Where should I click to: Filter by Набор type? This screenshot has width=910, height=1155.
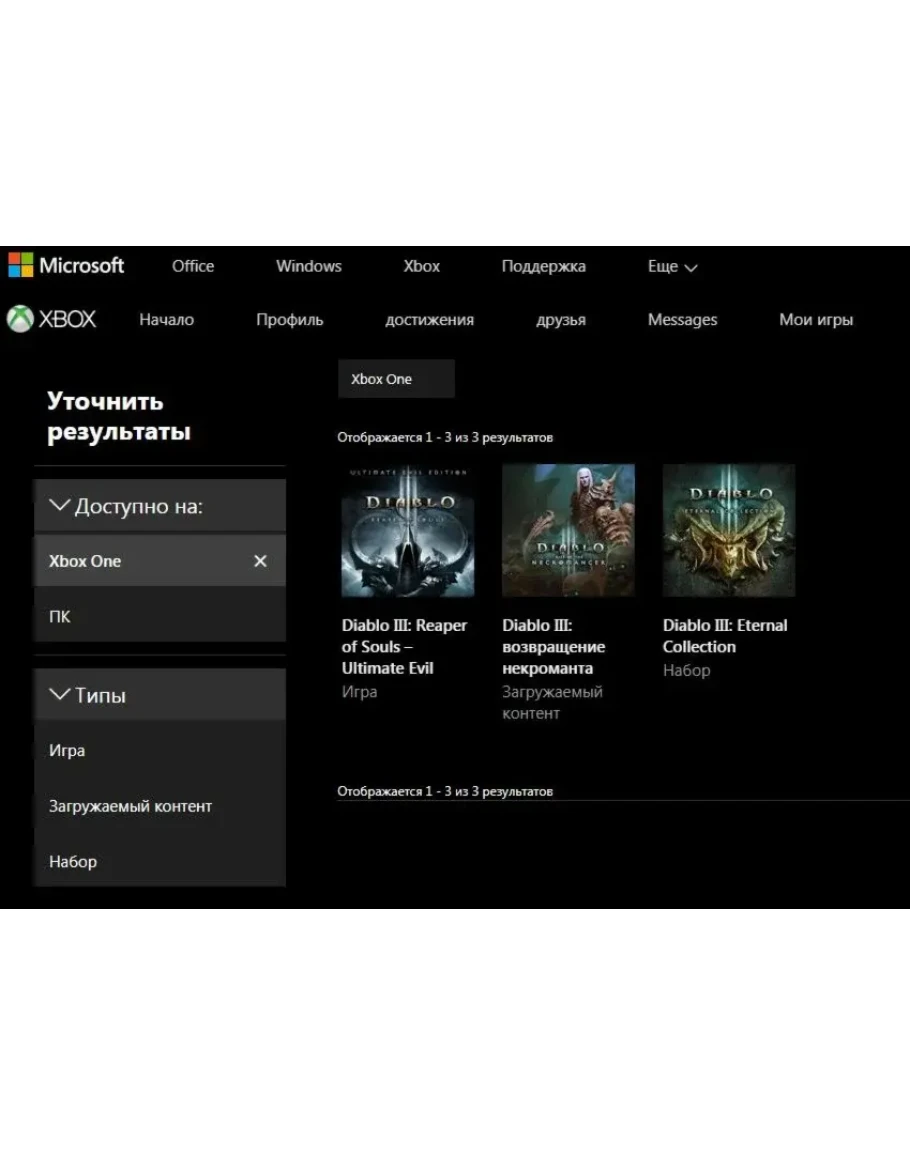[73, 861]
